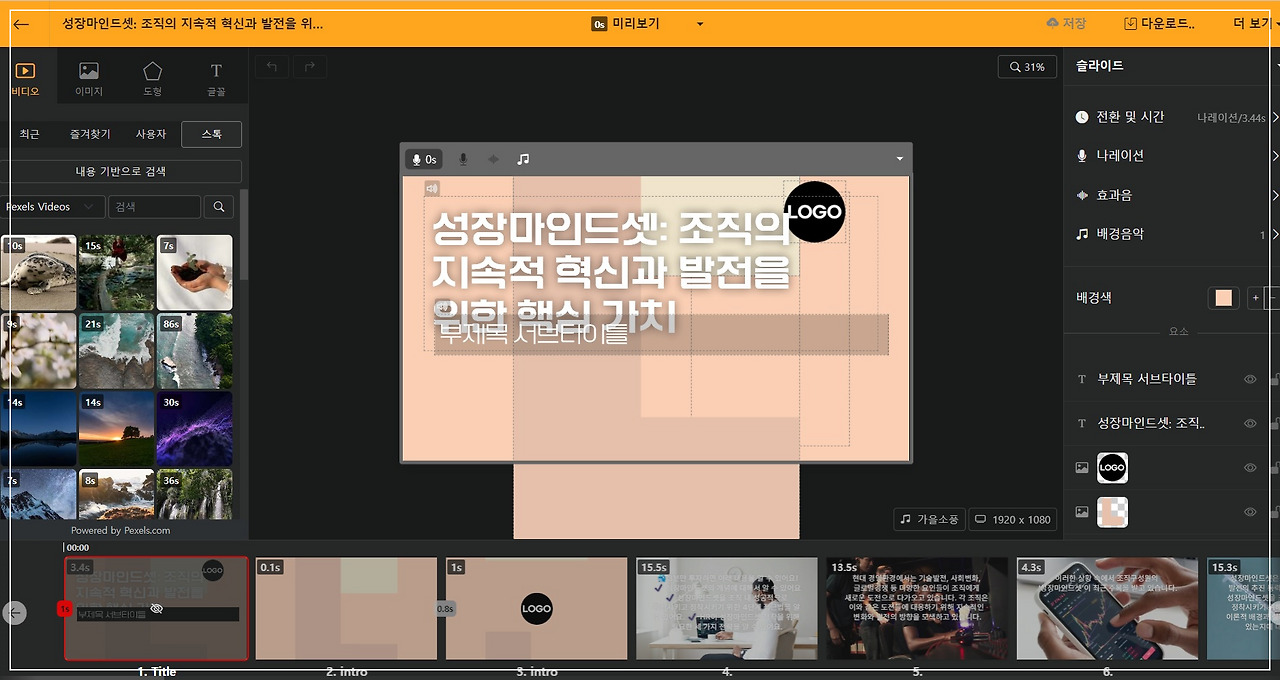Toggle visibility of 부제목 서브타이틀 element
Screen dimensions: 1280x680
pyautogui.click(x=1250, y=380)
